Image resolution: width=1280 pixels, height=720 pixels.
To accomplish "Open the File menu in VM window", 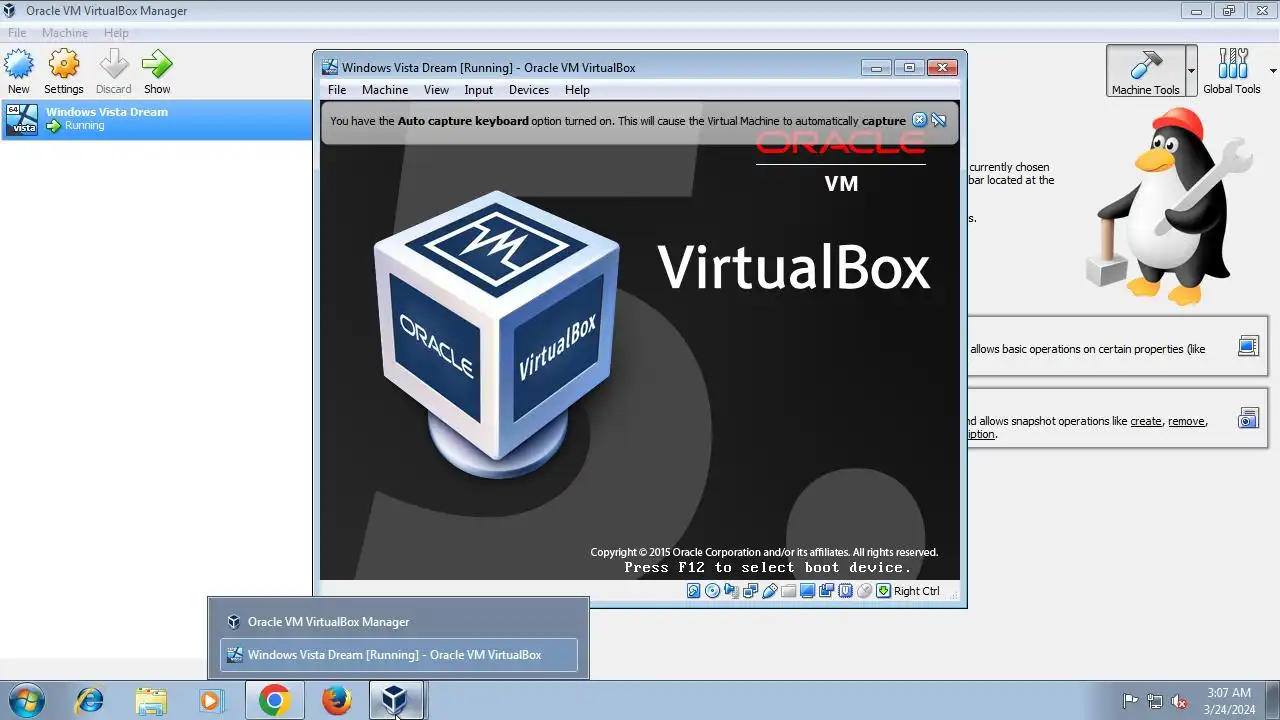I will (x=337, y=90).
